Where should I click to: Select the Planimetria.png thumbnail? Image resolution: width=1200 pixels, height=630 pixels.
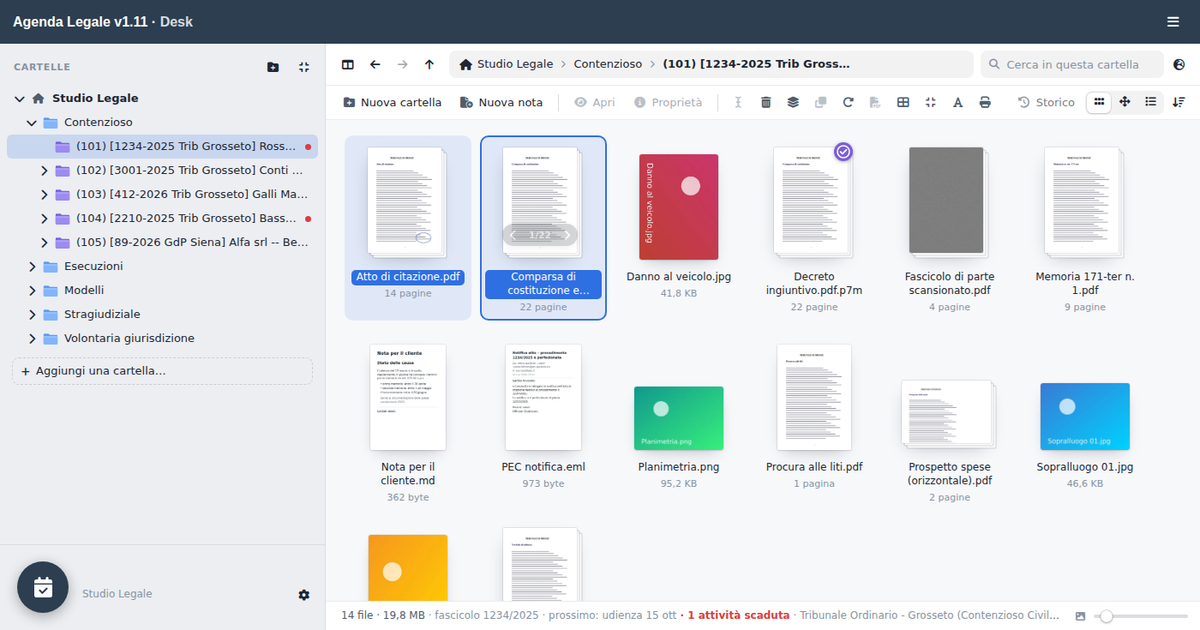[679, 417]
